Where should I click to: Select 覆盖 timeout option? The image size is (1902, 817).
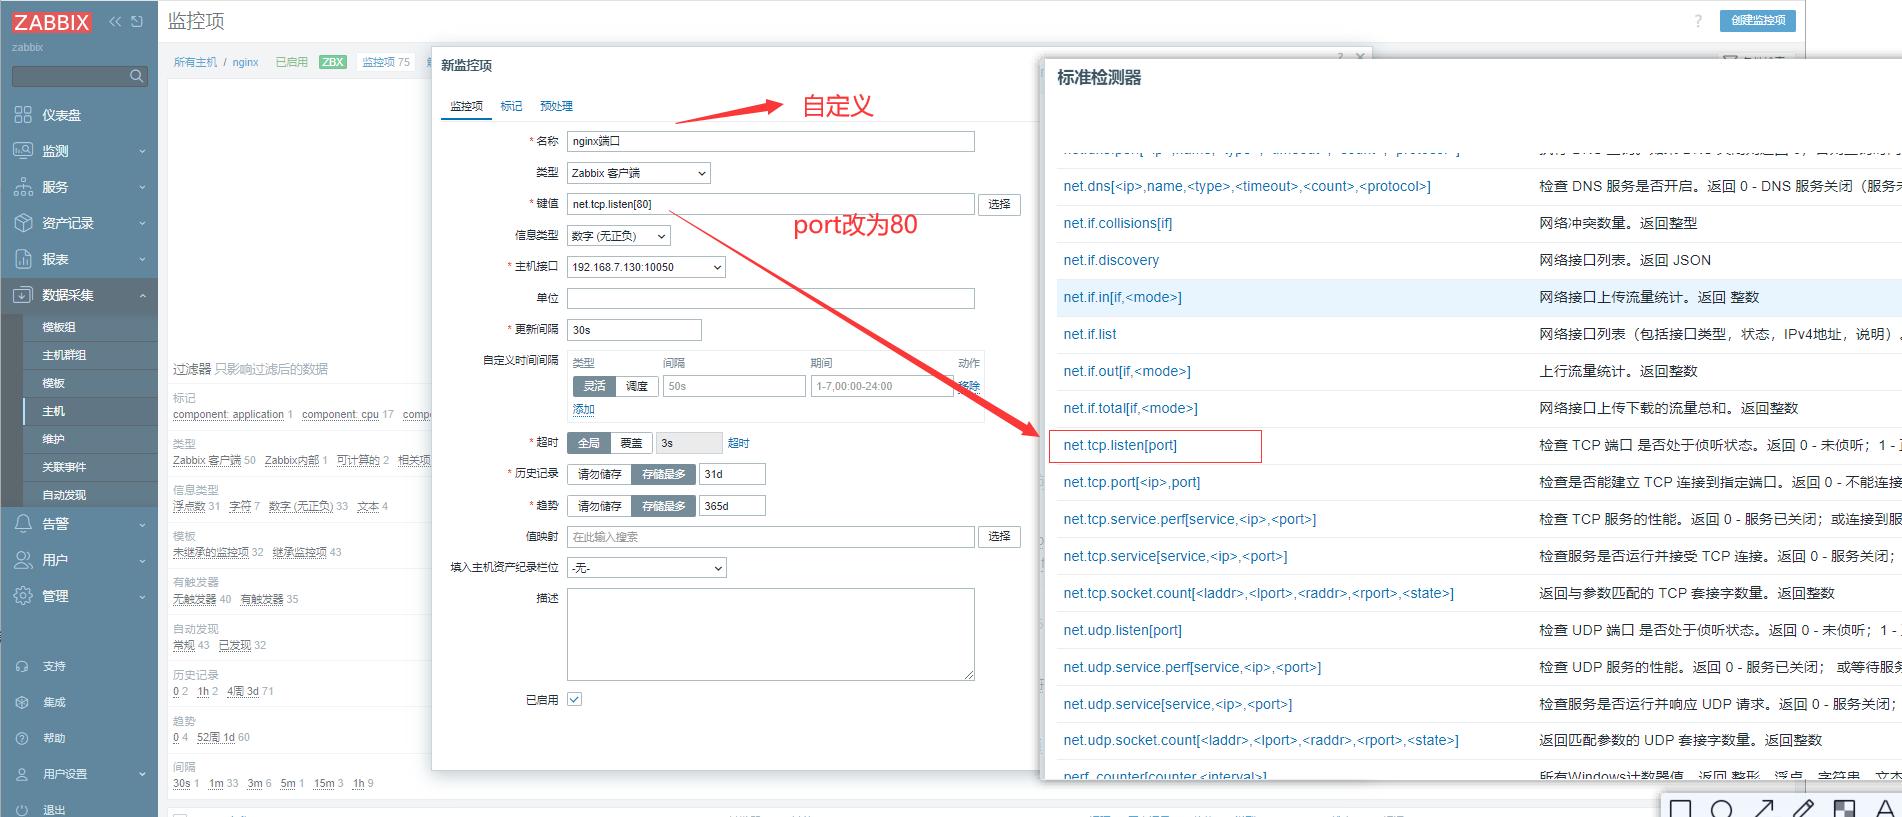pyautogui.click(x=631, y=443)
